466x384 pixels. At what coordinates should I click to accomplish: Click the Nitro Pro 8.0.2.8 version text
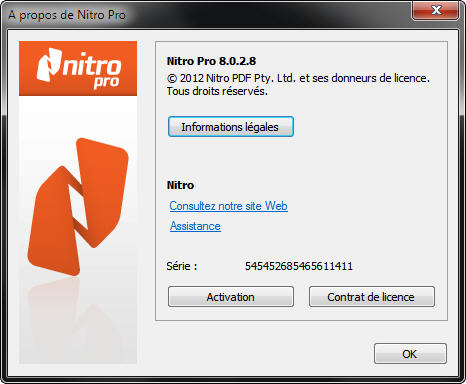(211, 61)
